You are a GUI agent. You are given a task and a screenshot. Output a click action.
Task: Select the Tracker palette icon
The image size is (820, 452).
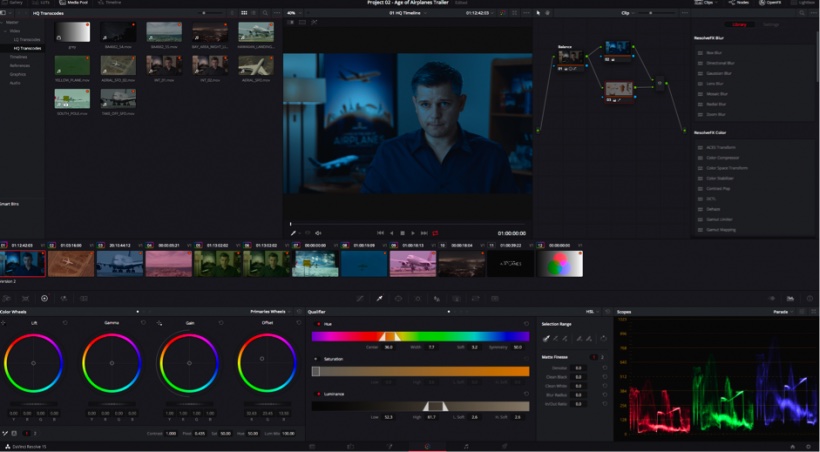click(418, 299)
